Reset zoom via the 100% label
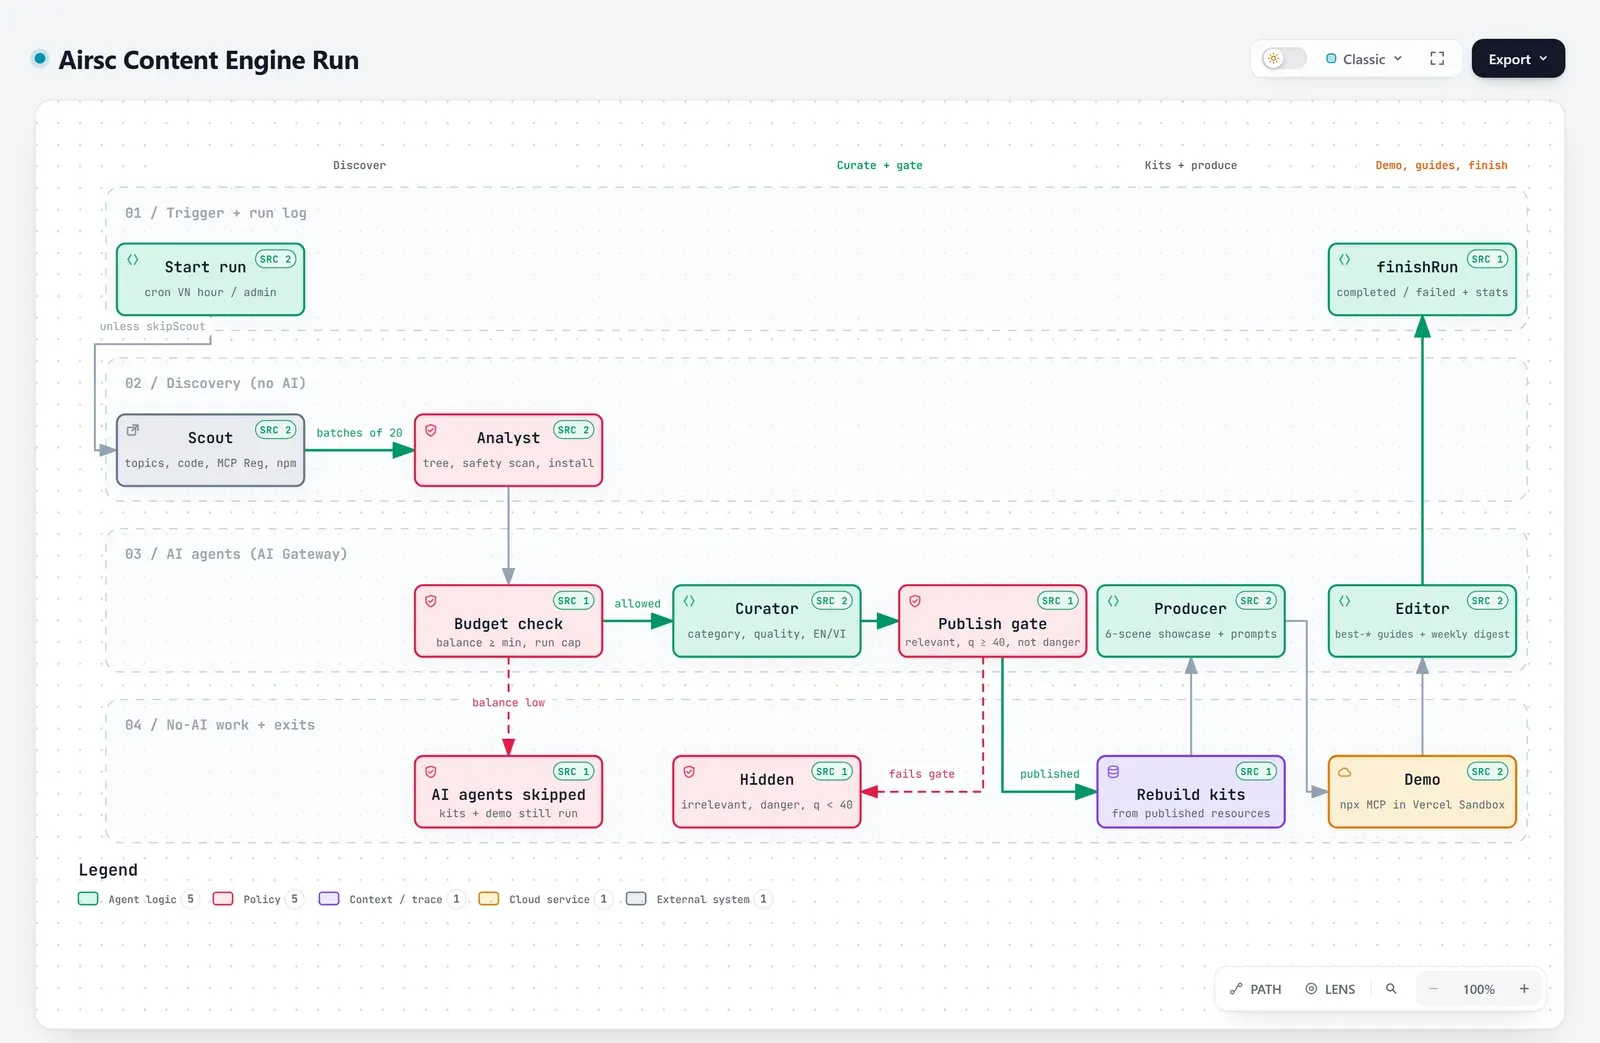This screenshot has height=1043, width=1600. (1479, 989)
